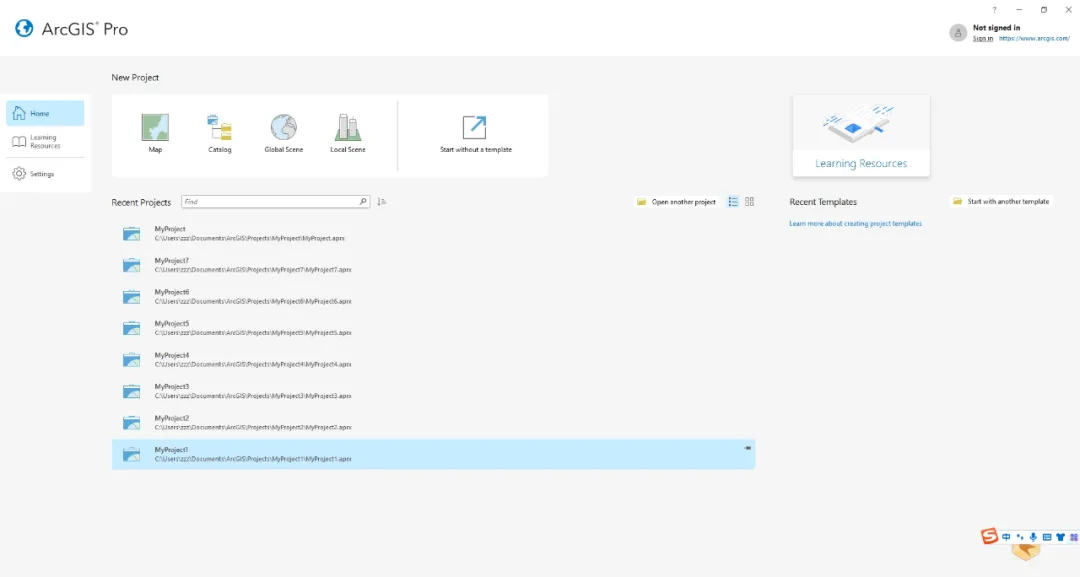Click the keyboard icon in IME toolbar
The image size is (1080, 577).
tap(1047, 537)
